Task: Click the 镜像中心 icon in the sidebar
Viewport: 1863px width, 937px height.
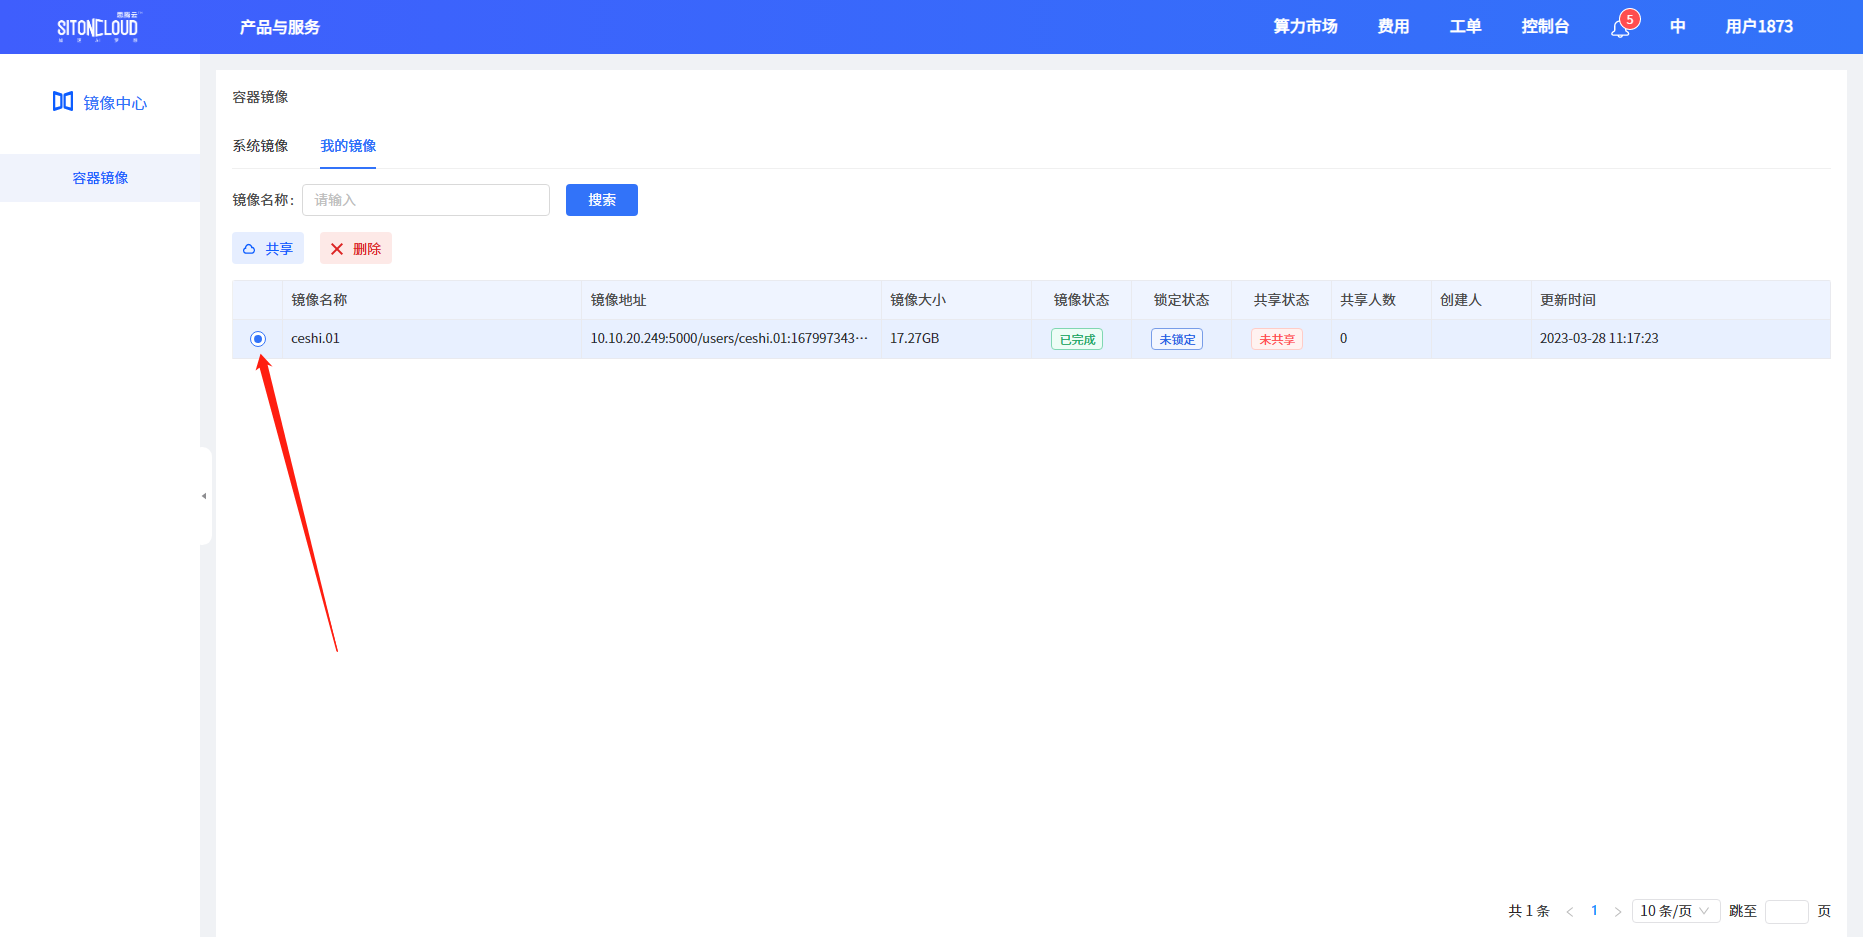Action: tap(63, 101)
